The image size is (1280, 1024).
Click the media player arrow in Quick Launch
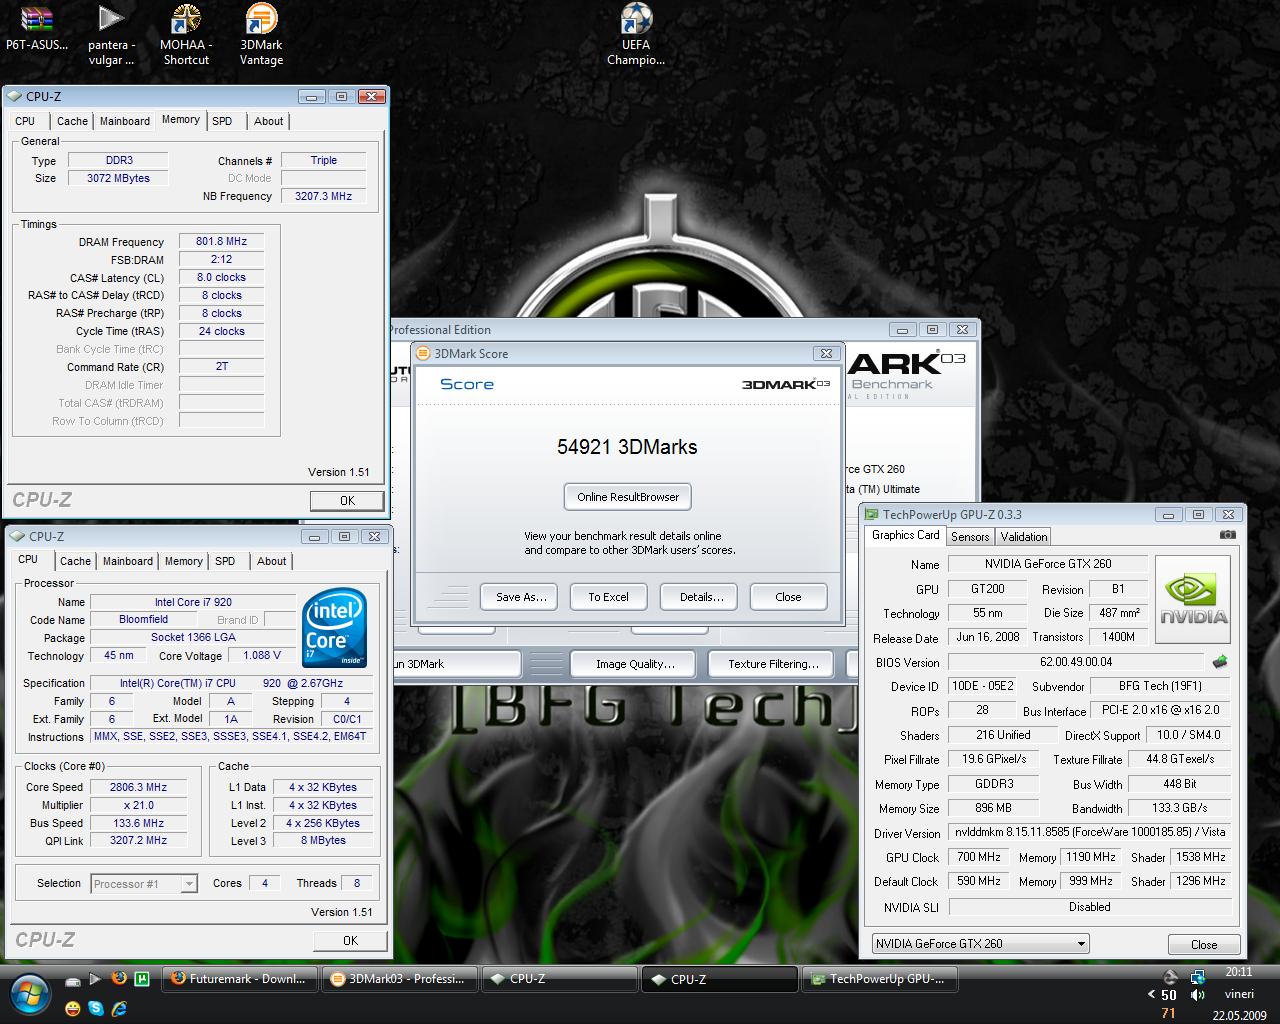pos(95,979)
